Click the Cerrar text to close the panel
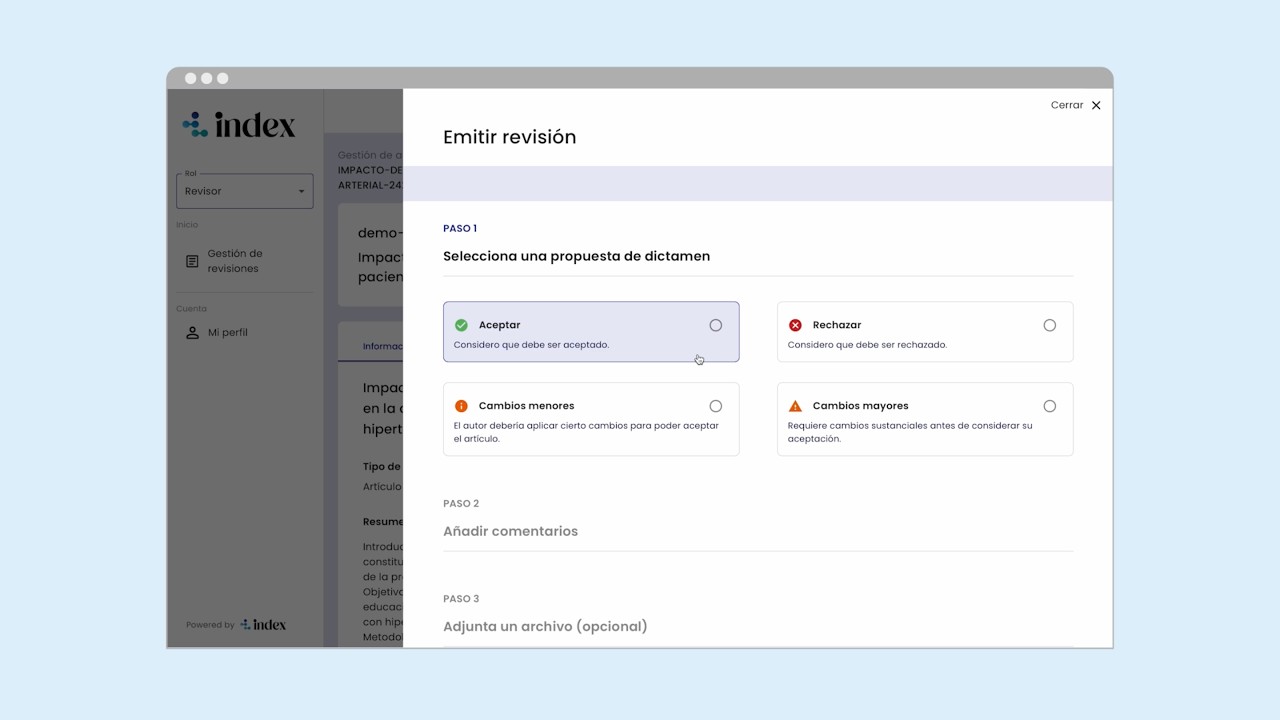 (1067, 105)
